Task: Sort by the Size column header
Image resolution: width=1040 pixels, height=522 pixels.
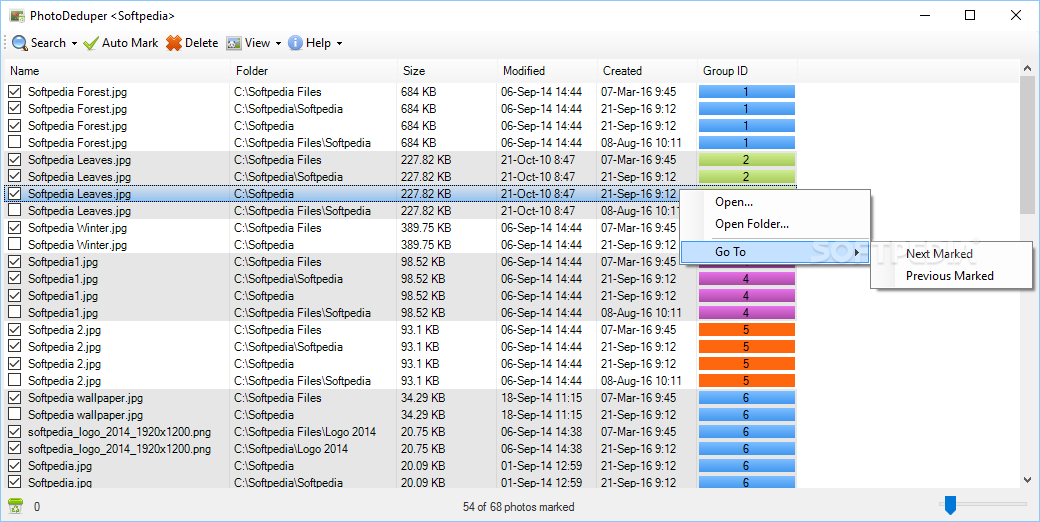Action: 448,71
